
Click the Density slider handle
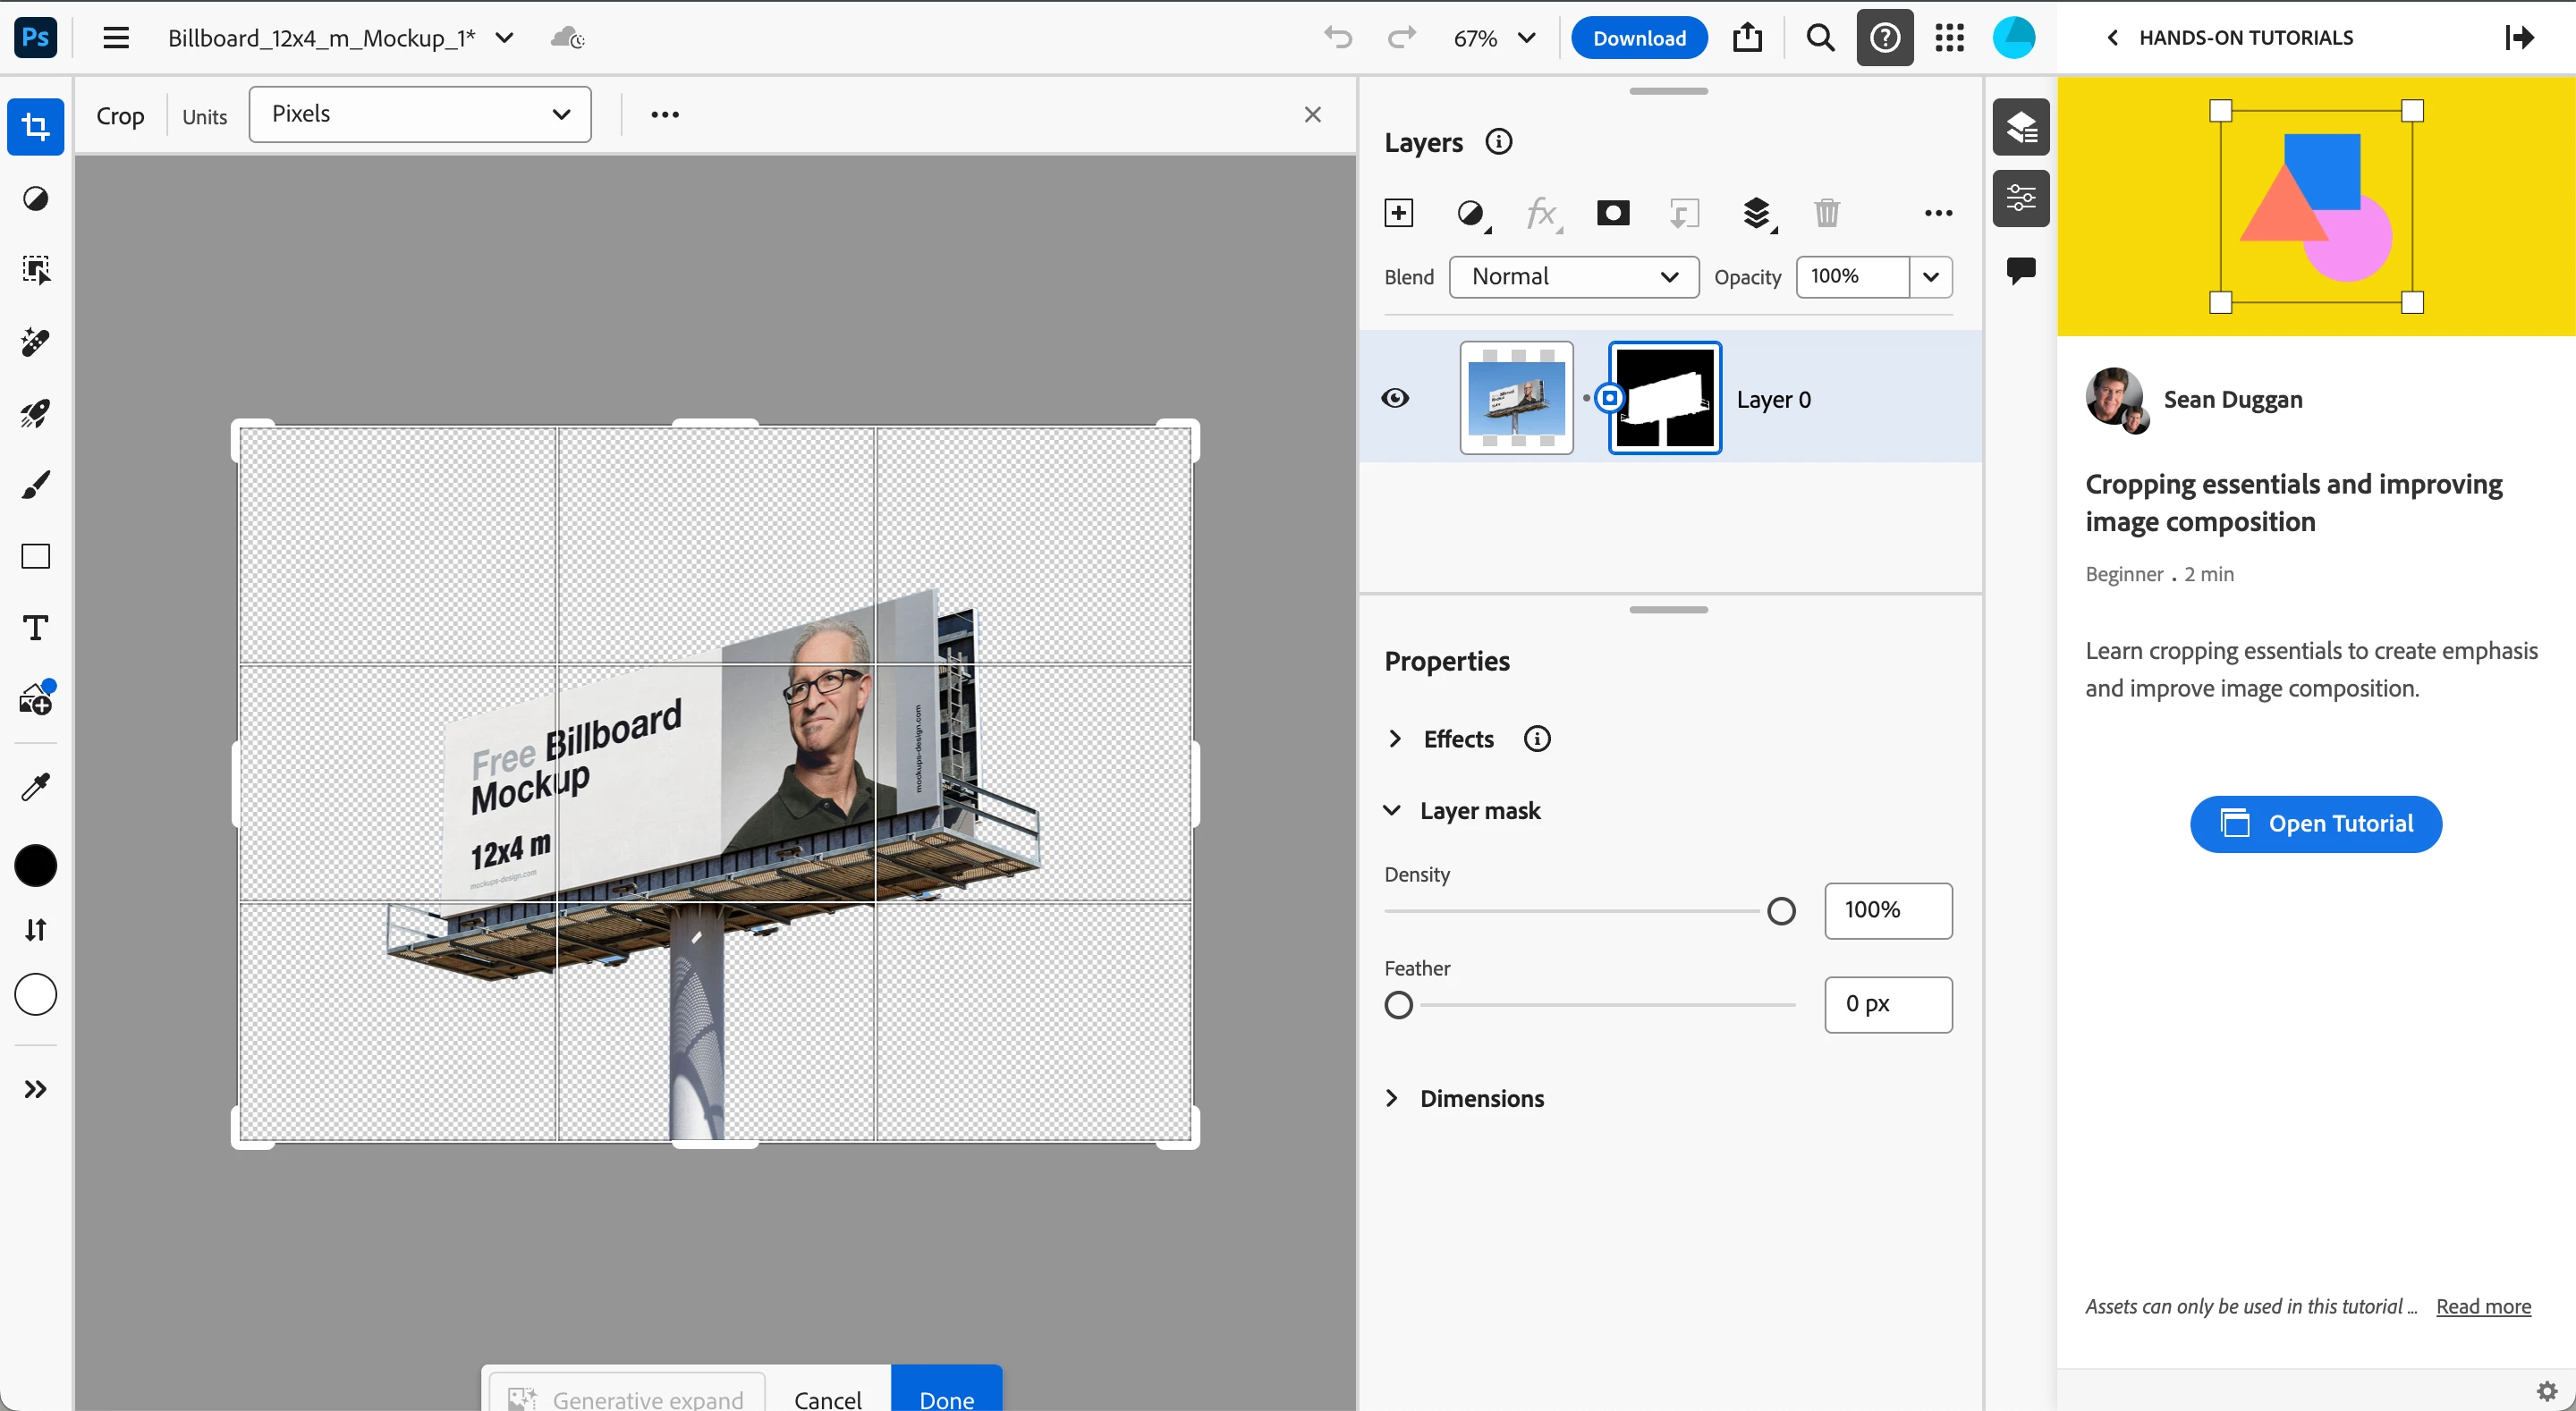click(x=1780, y=911)
